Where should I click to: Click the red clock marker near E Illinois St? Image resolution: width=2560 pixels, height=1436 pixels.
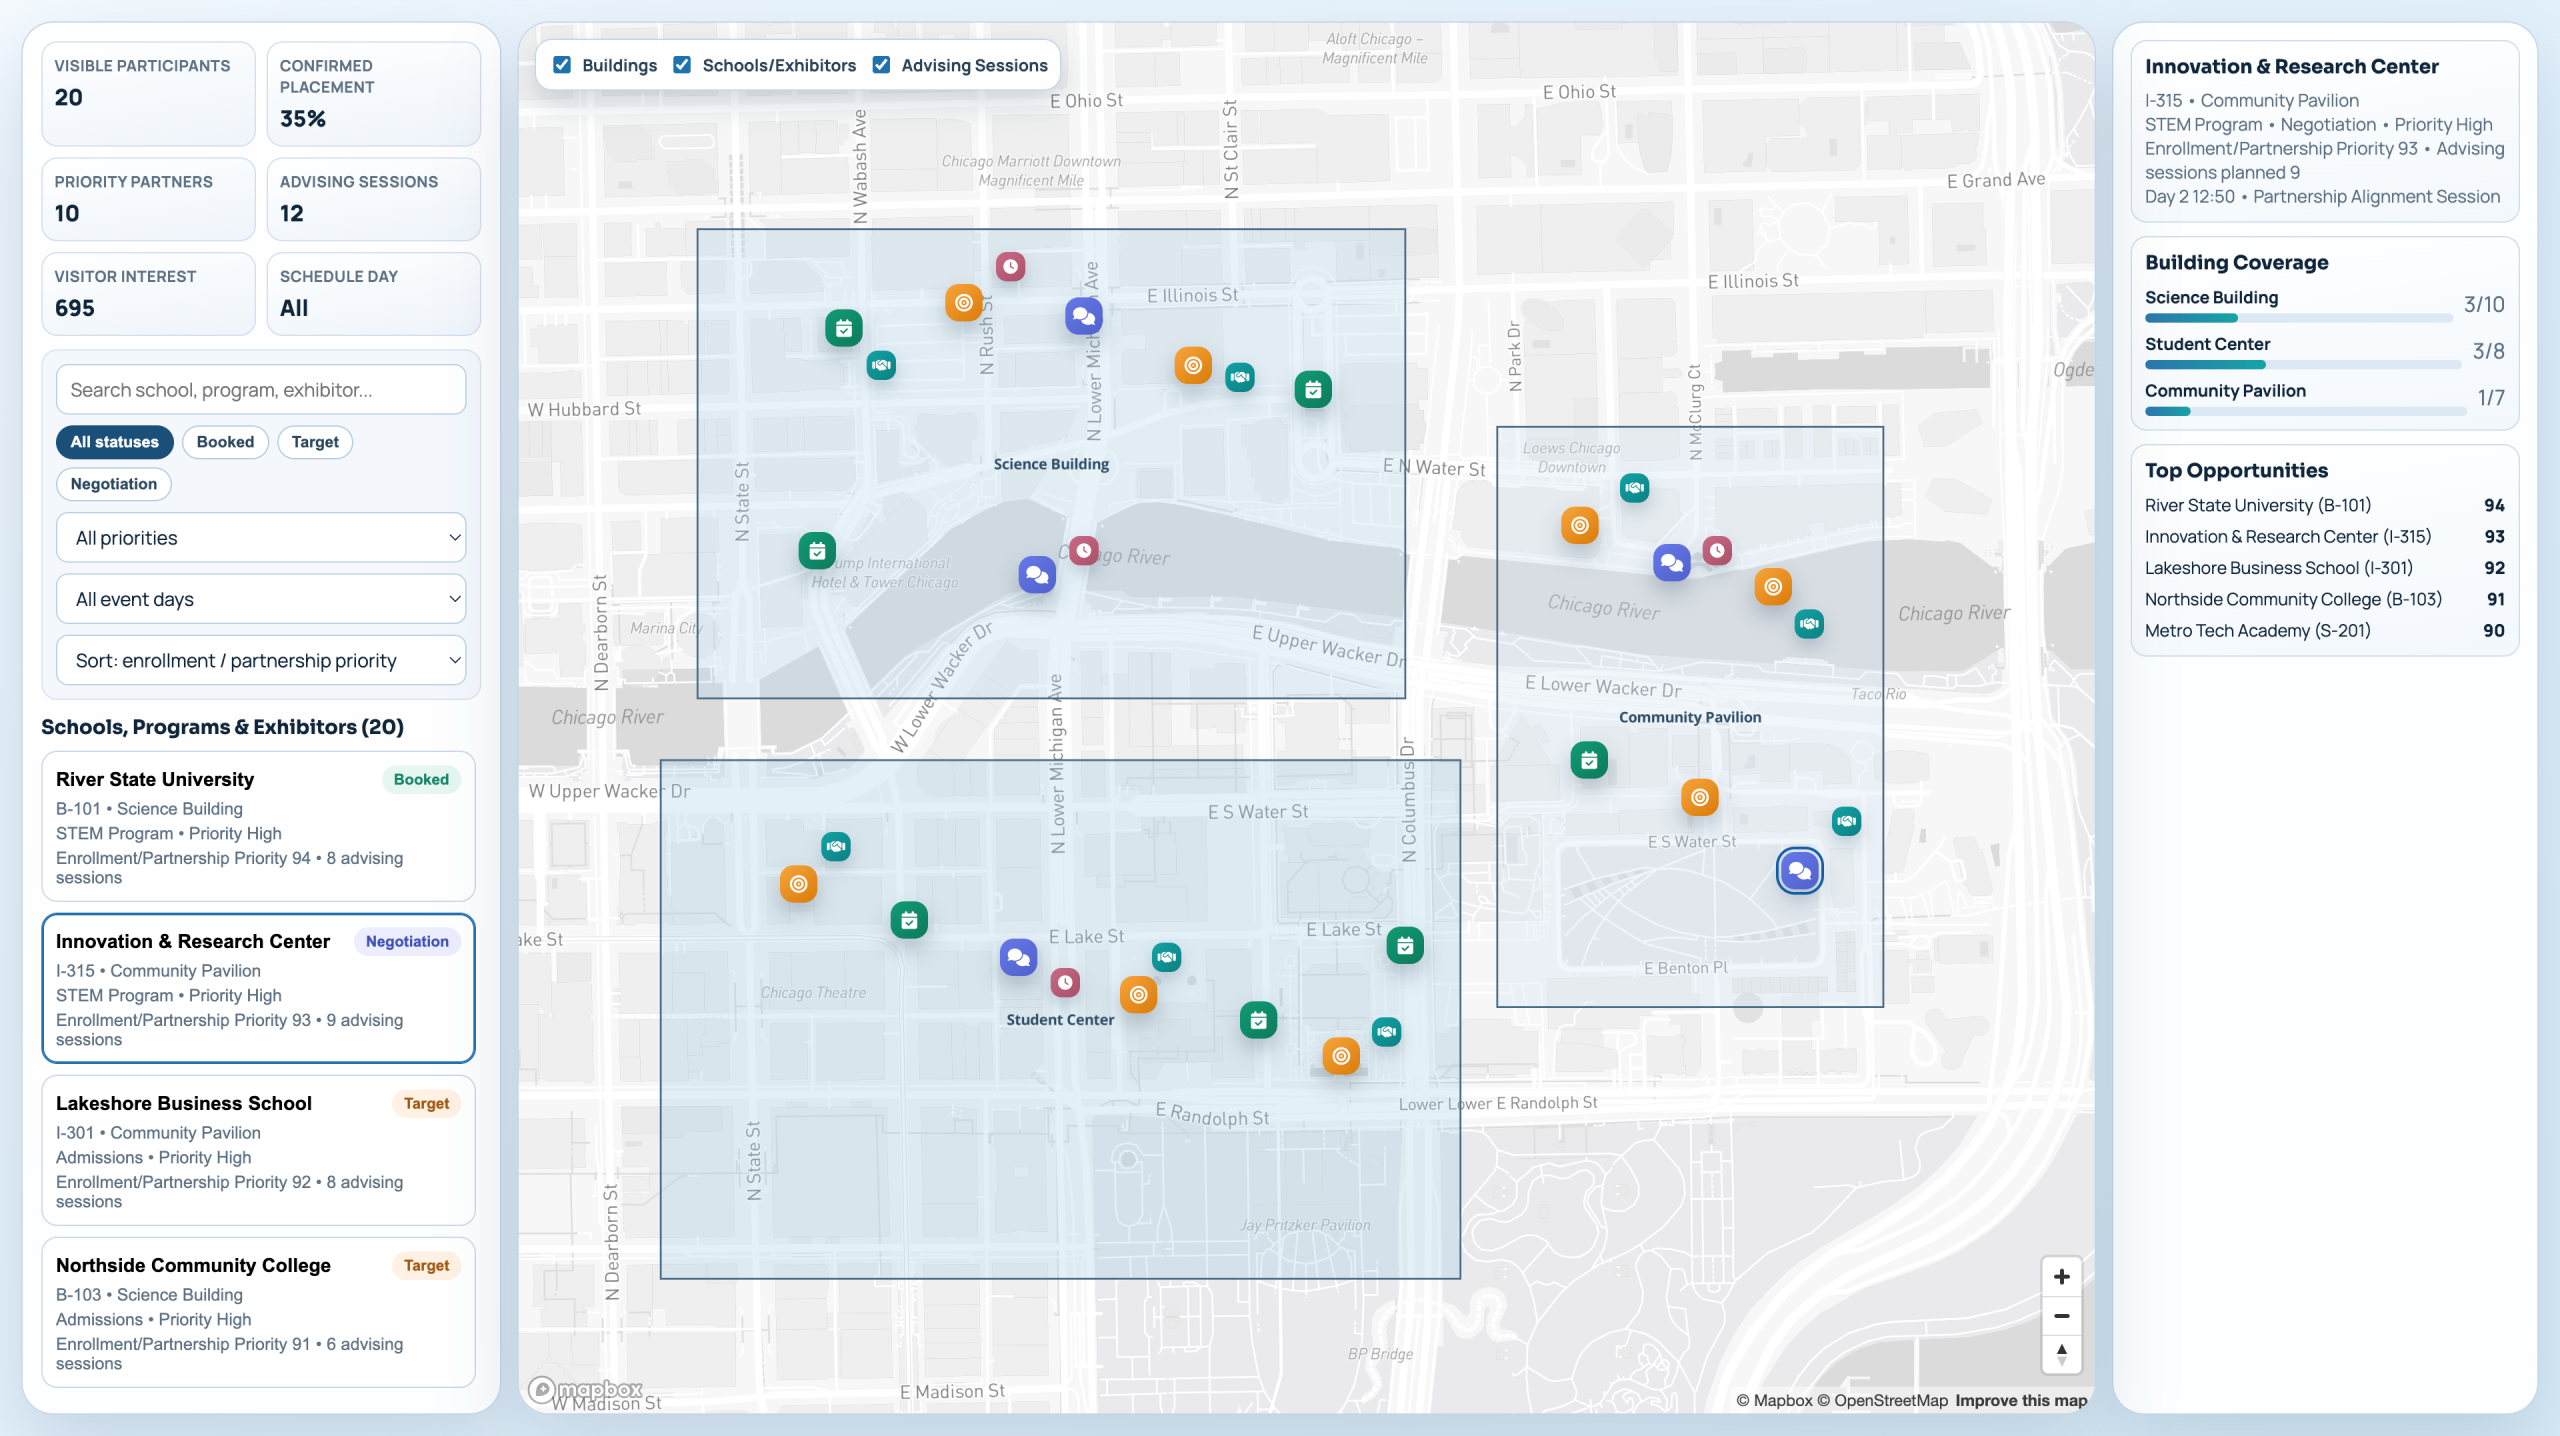[1010, 267]
